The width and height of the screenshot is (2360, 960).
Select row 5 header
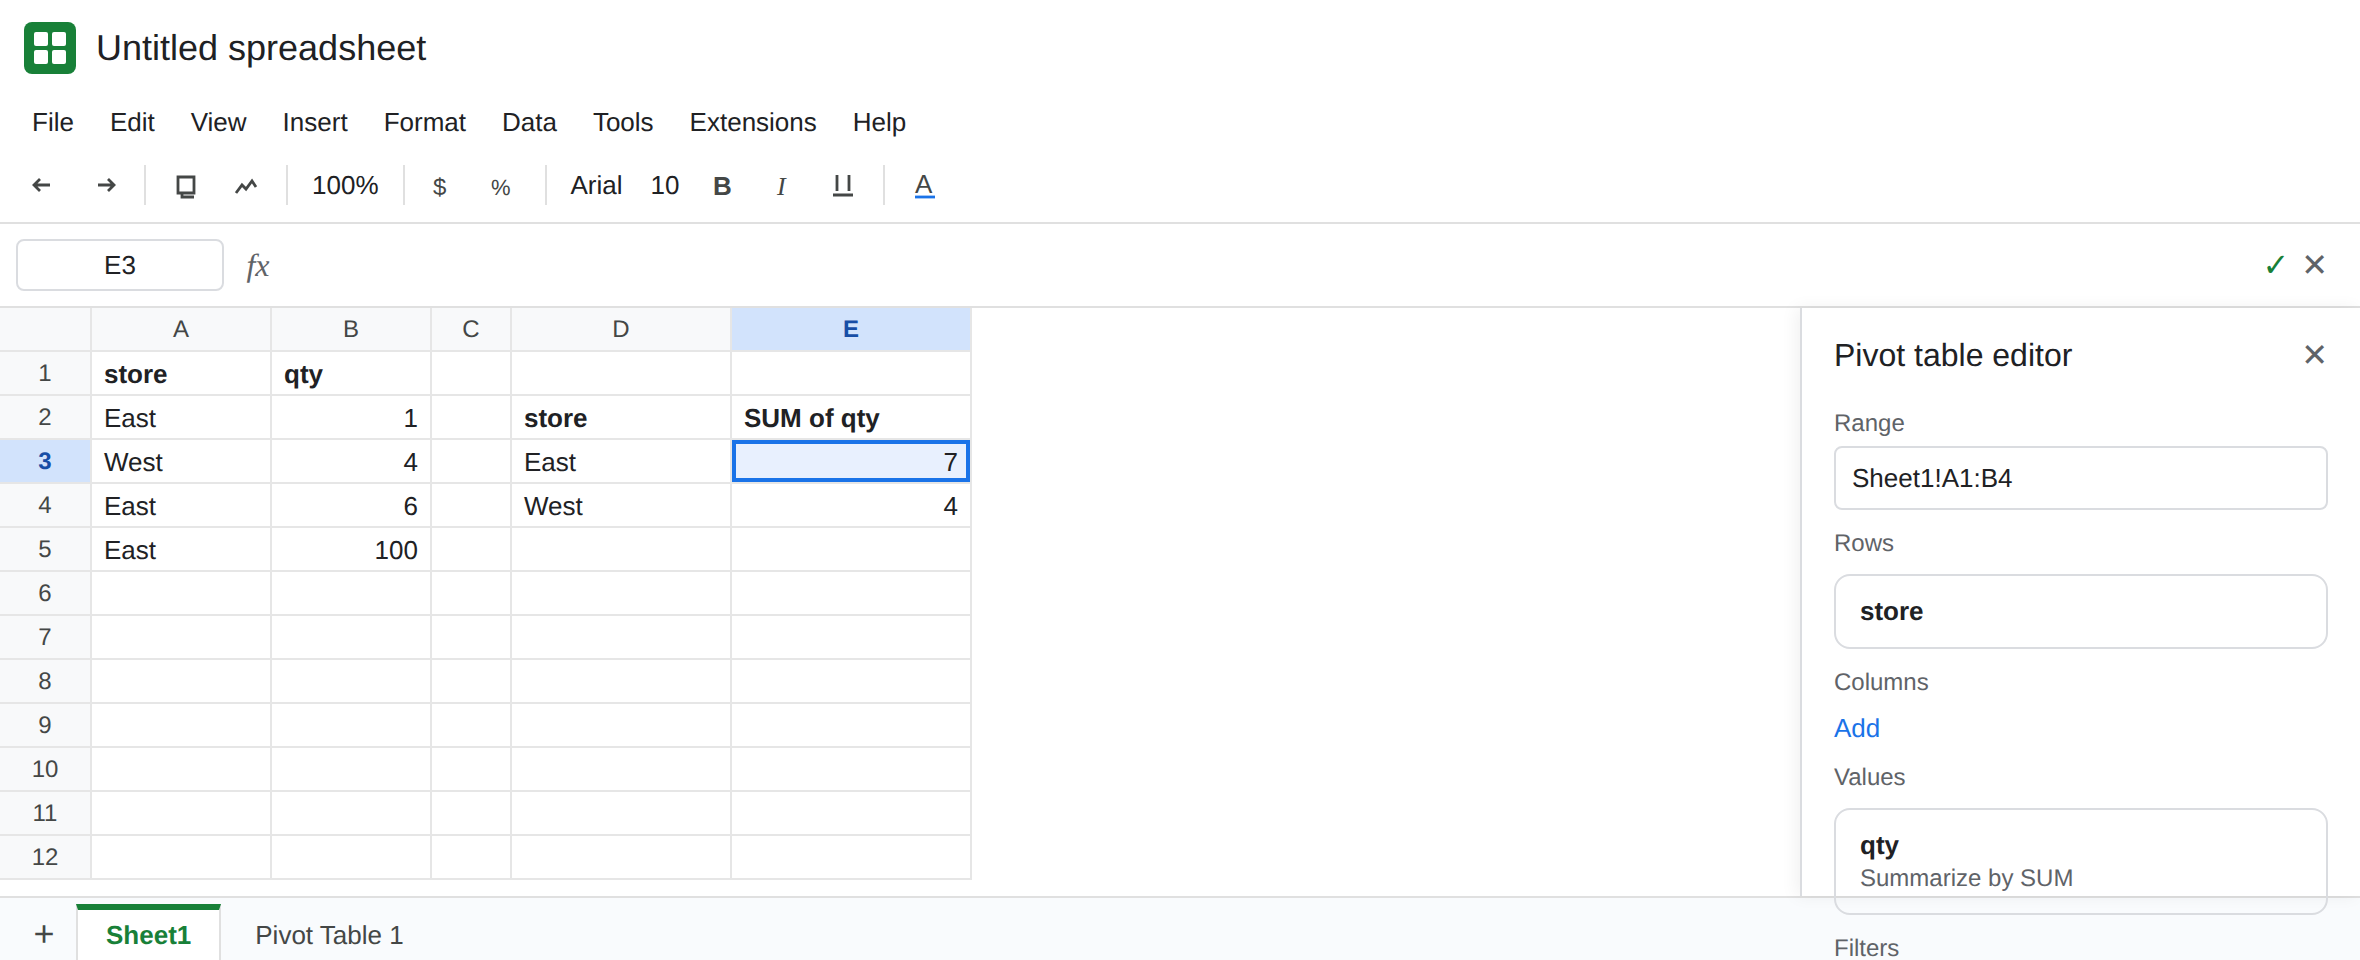click(x=45, y=549)
